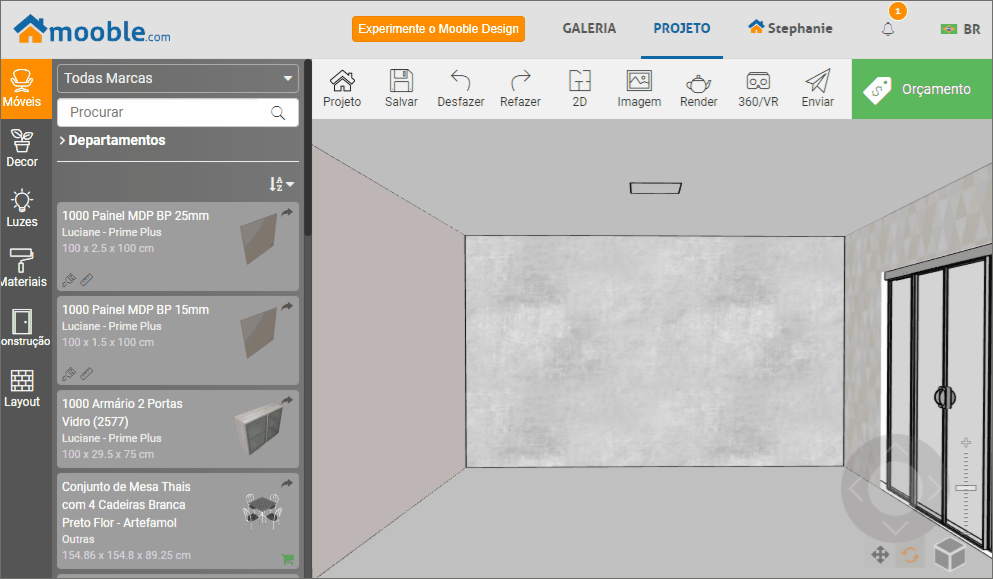Open the Todas Marcas brand dropdown
The image size is (993, 579).
[178, 79]
